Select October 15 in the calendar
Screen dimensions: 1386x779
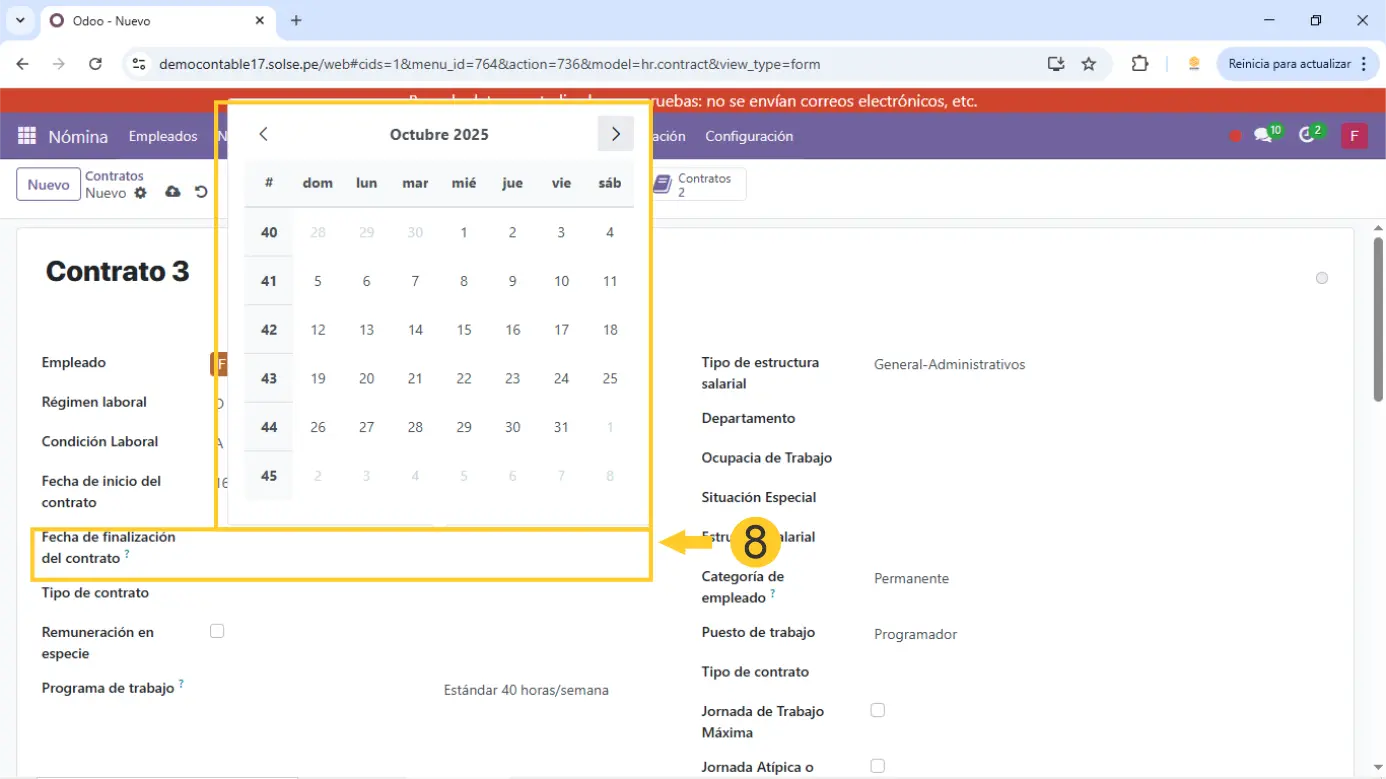[x=464, y=330]
